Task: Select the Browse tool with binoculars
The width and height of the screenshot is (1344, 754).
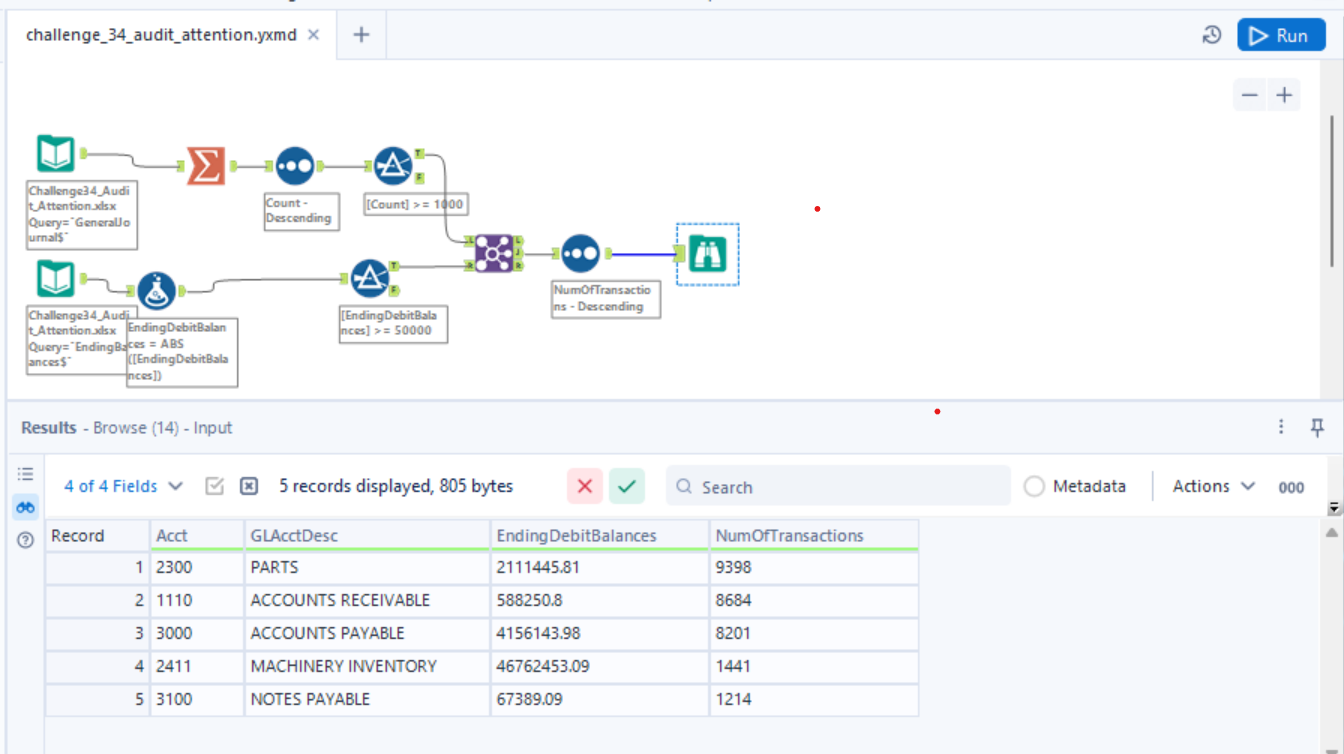Action: (x=707, y=255)
